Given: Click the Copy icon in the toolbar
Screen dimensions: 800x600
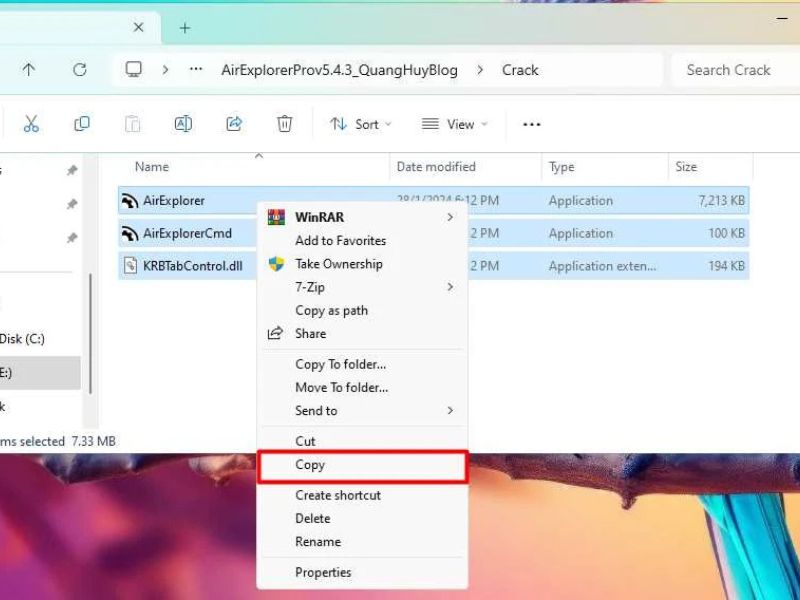Looking at the screenshot, I should coord(82,123).
